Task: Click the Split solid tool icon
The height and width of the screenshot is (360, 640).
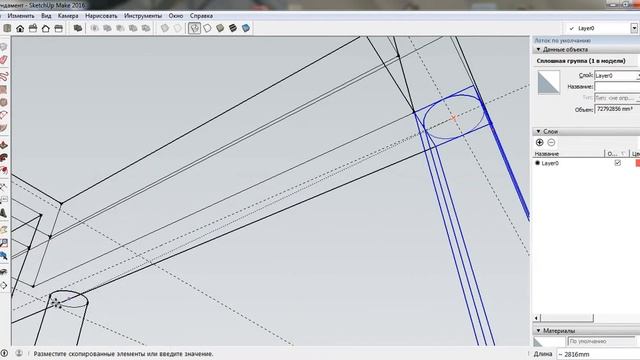Action: tap(146, 28)
